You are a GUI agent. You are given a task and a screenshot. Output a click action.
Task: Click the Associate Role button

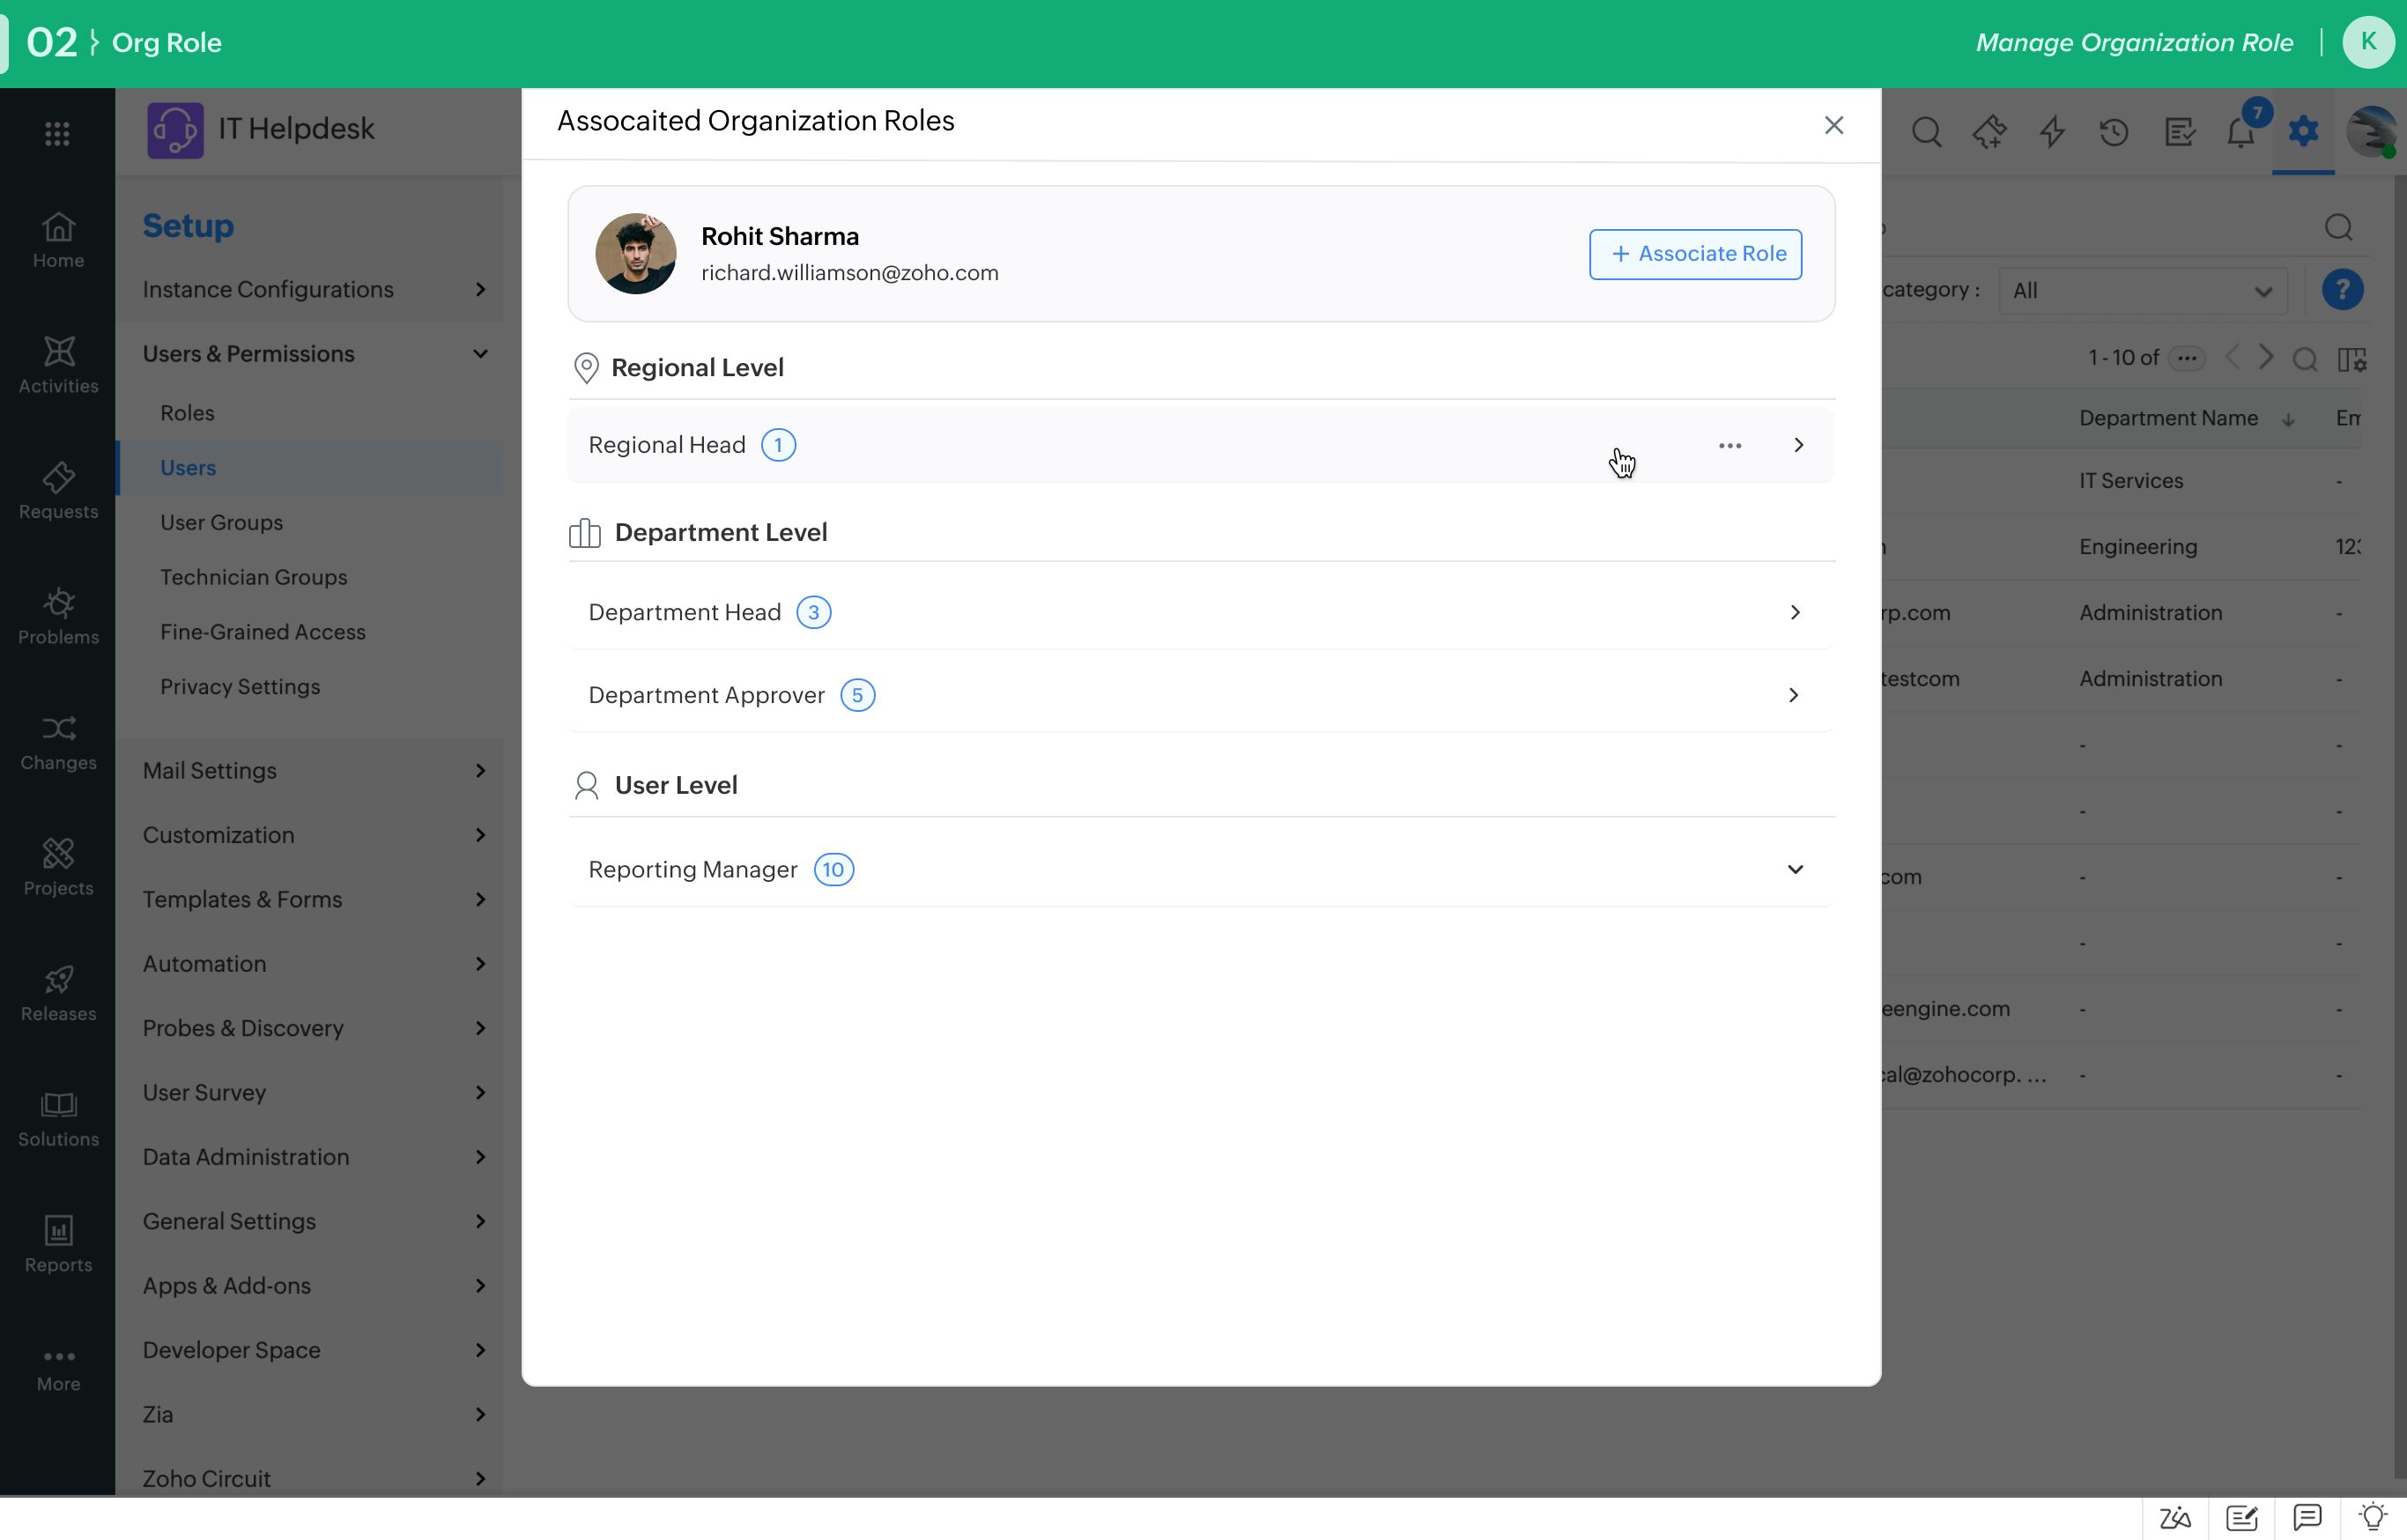click(1696, 254)
